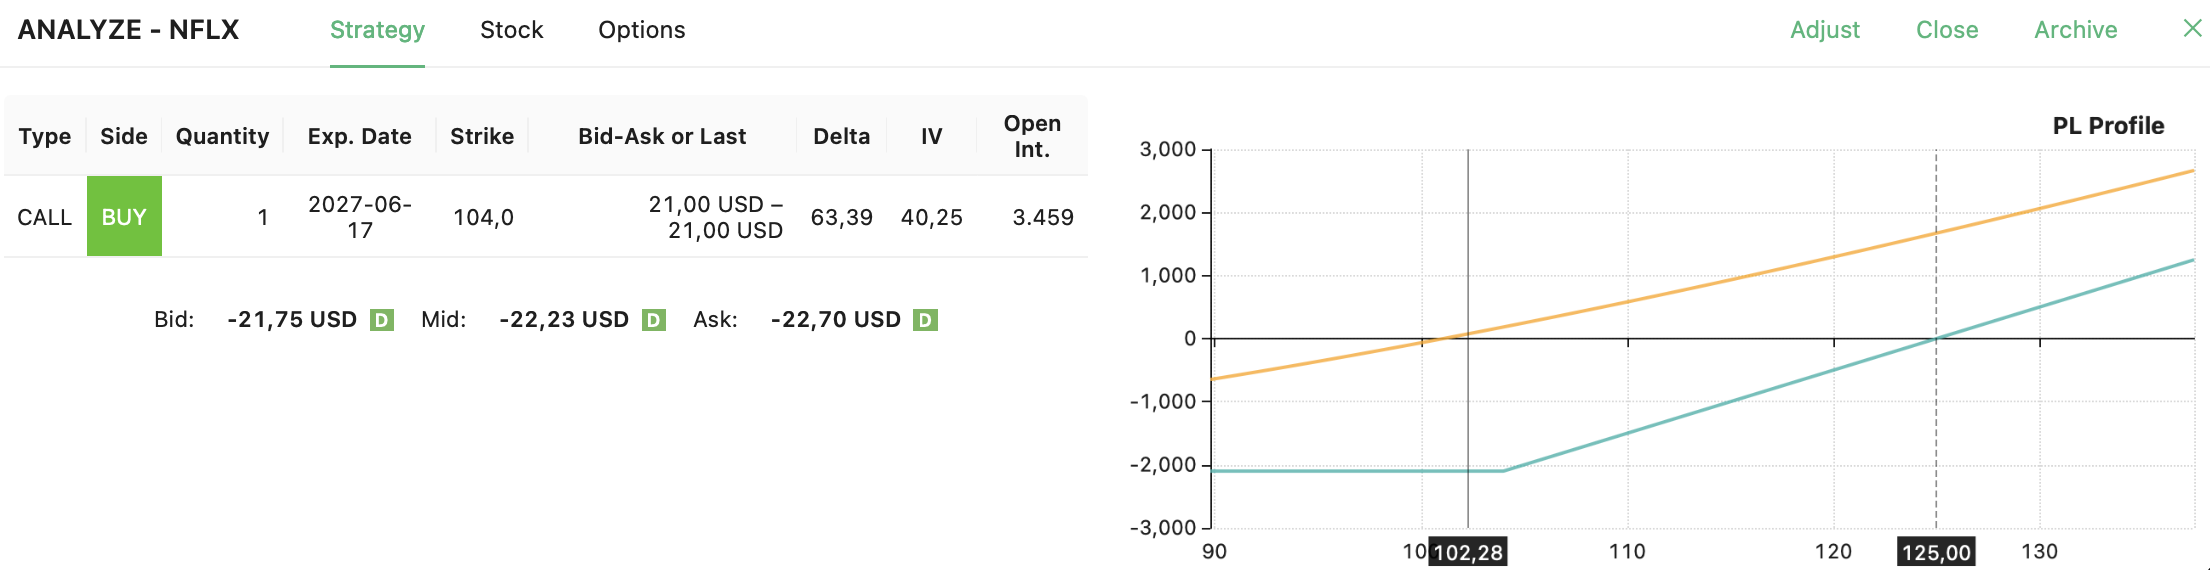
Task: Click the Adjust link
Action: click(x=1824, y=30)
